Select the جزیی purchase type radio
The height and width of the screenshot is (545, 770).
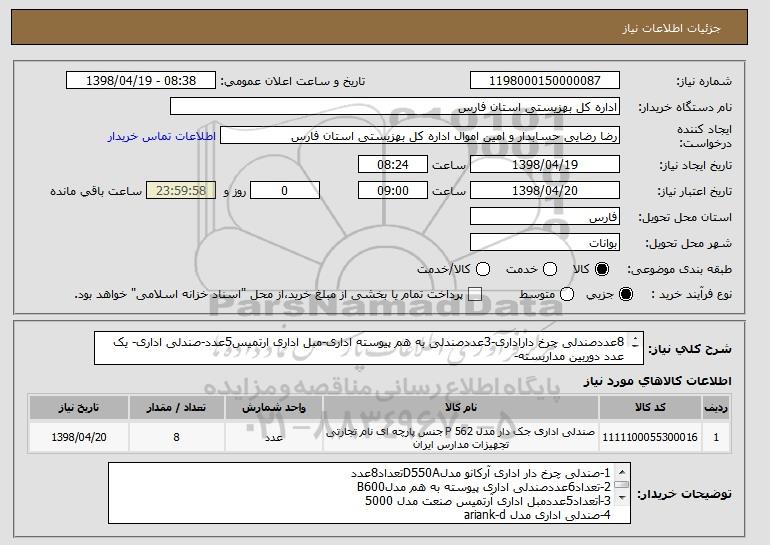coord(626,294)
